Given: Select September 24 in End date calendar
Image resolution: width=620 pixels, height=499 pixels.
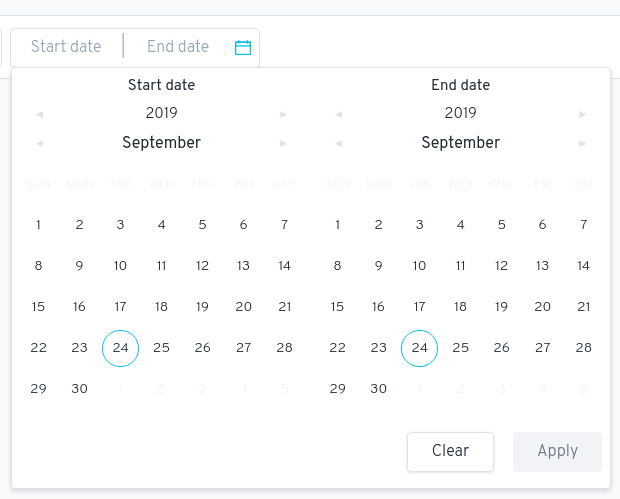Looking at the screenshot, I should point(420,348).
